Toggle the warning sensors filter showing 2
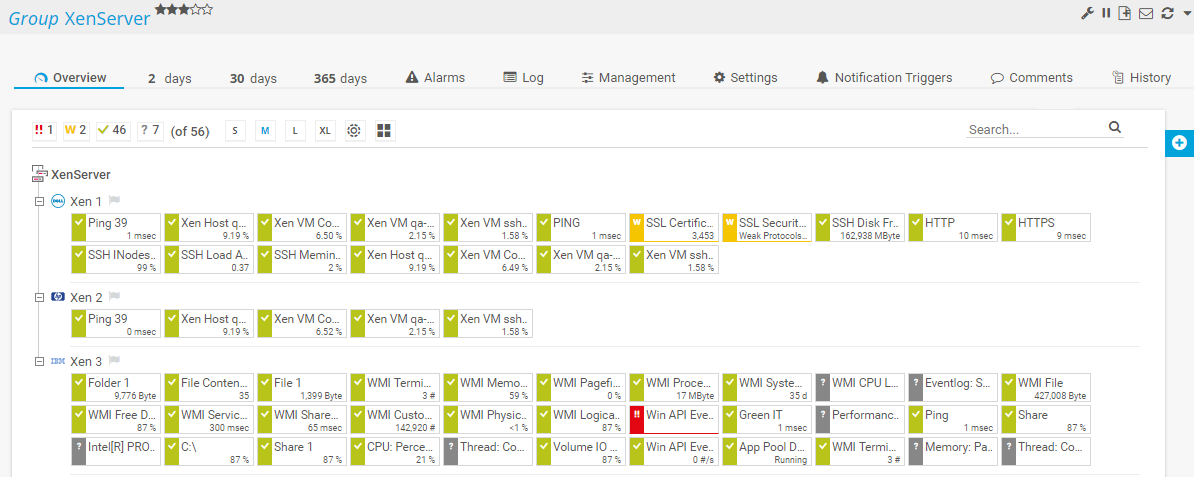This screenshot has height=477, width=1194. click(76, 130)
